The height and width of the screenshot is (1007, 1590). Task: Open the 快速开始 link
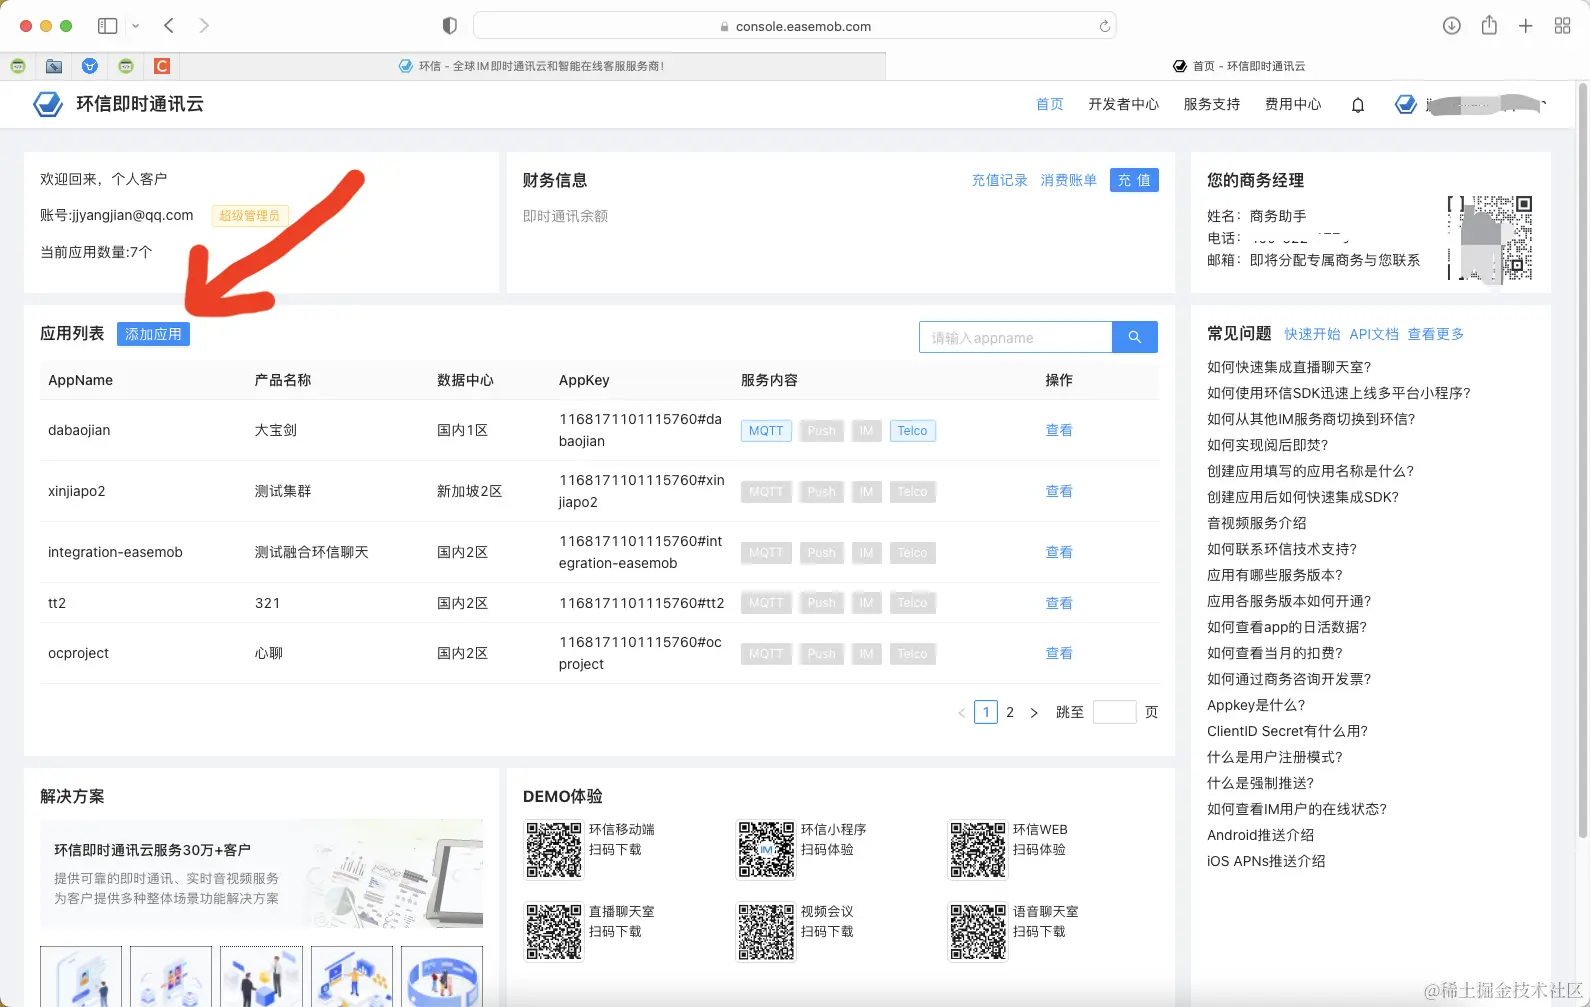(1312, 334)
